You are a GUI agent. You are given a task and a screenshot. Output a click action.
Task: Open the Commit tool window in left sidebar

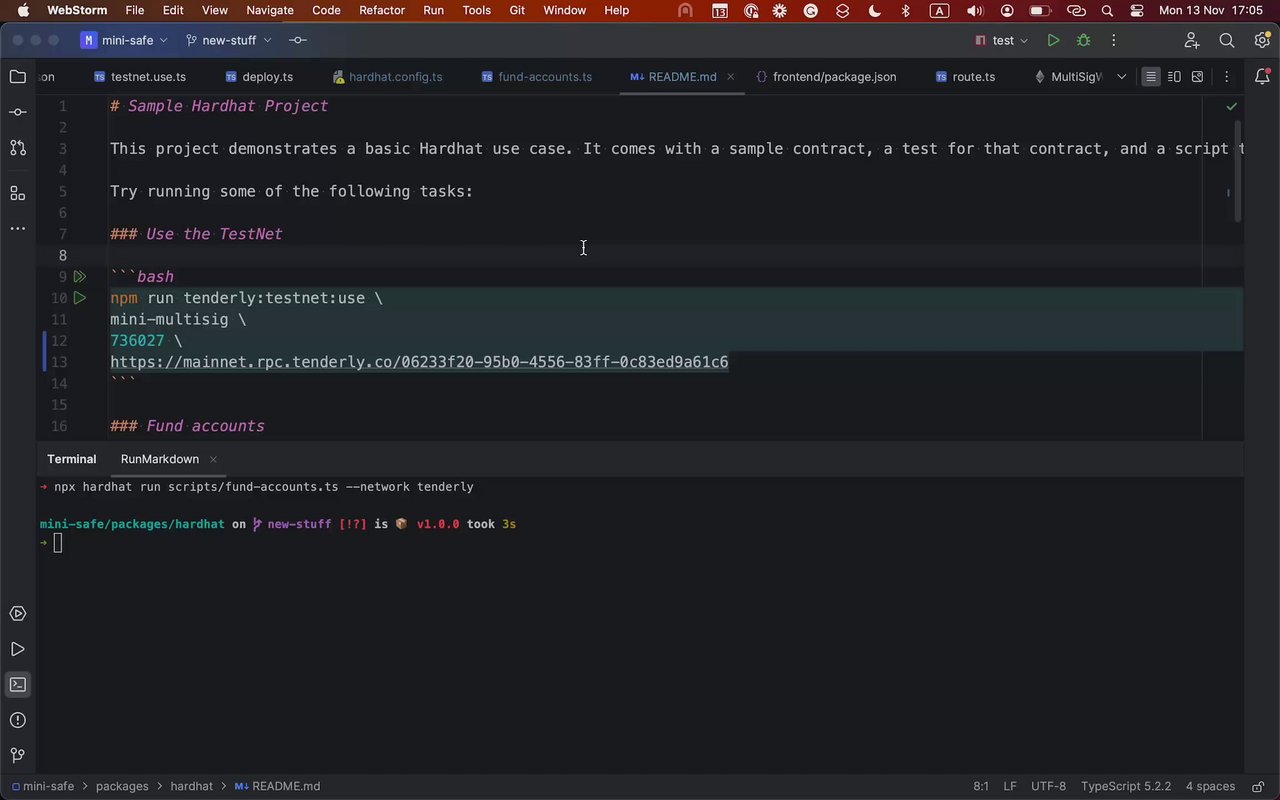click(x=17, y=112)
